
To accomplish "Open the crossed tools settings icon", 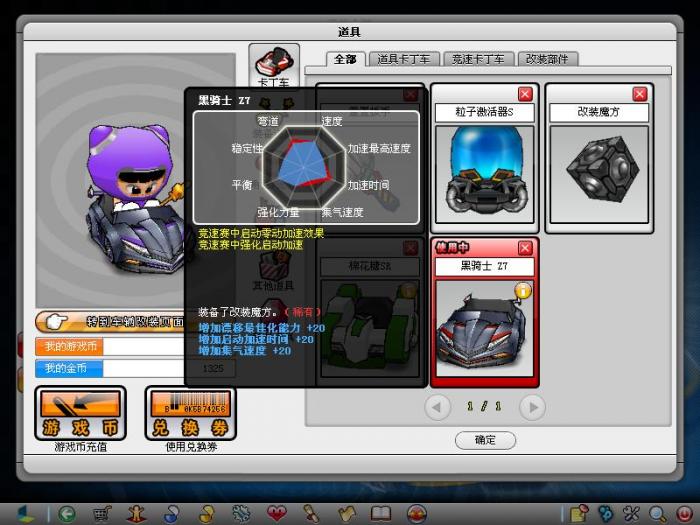I will point(631,514).
